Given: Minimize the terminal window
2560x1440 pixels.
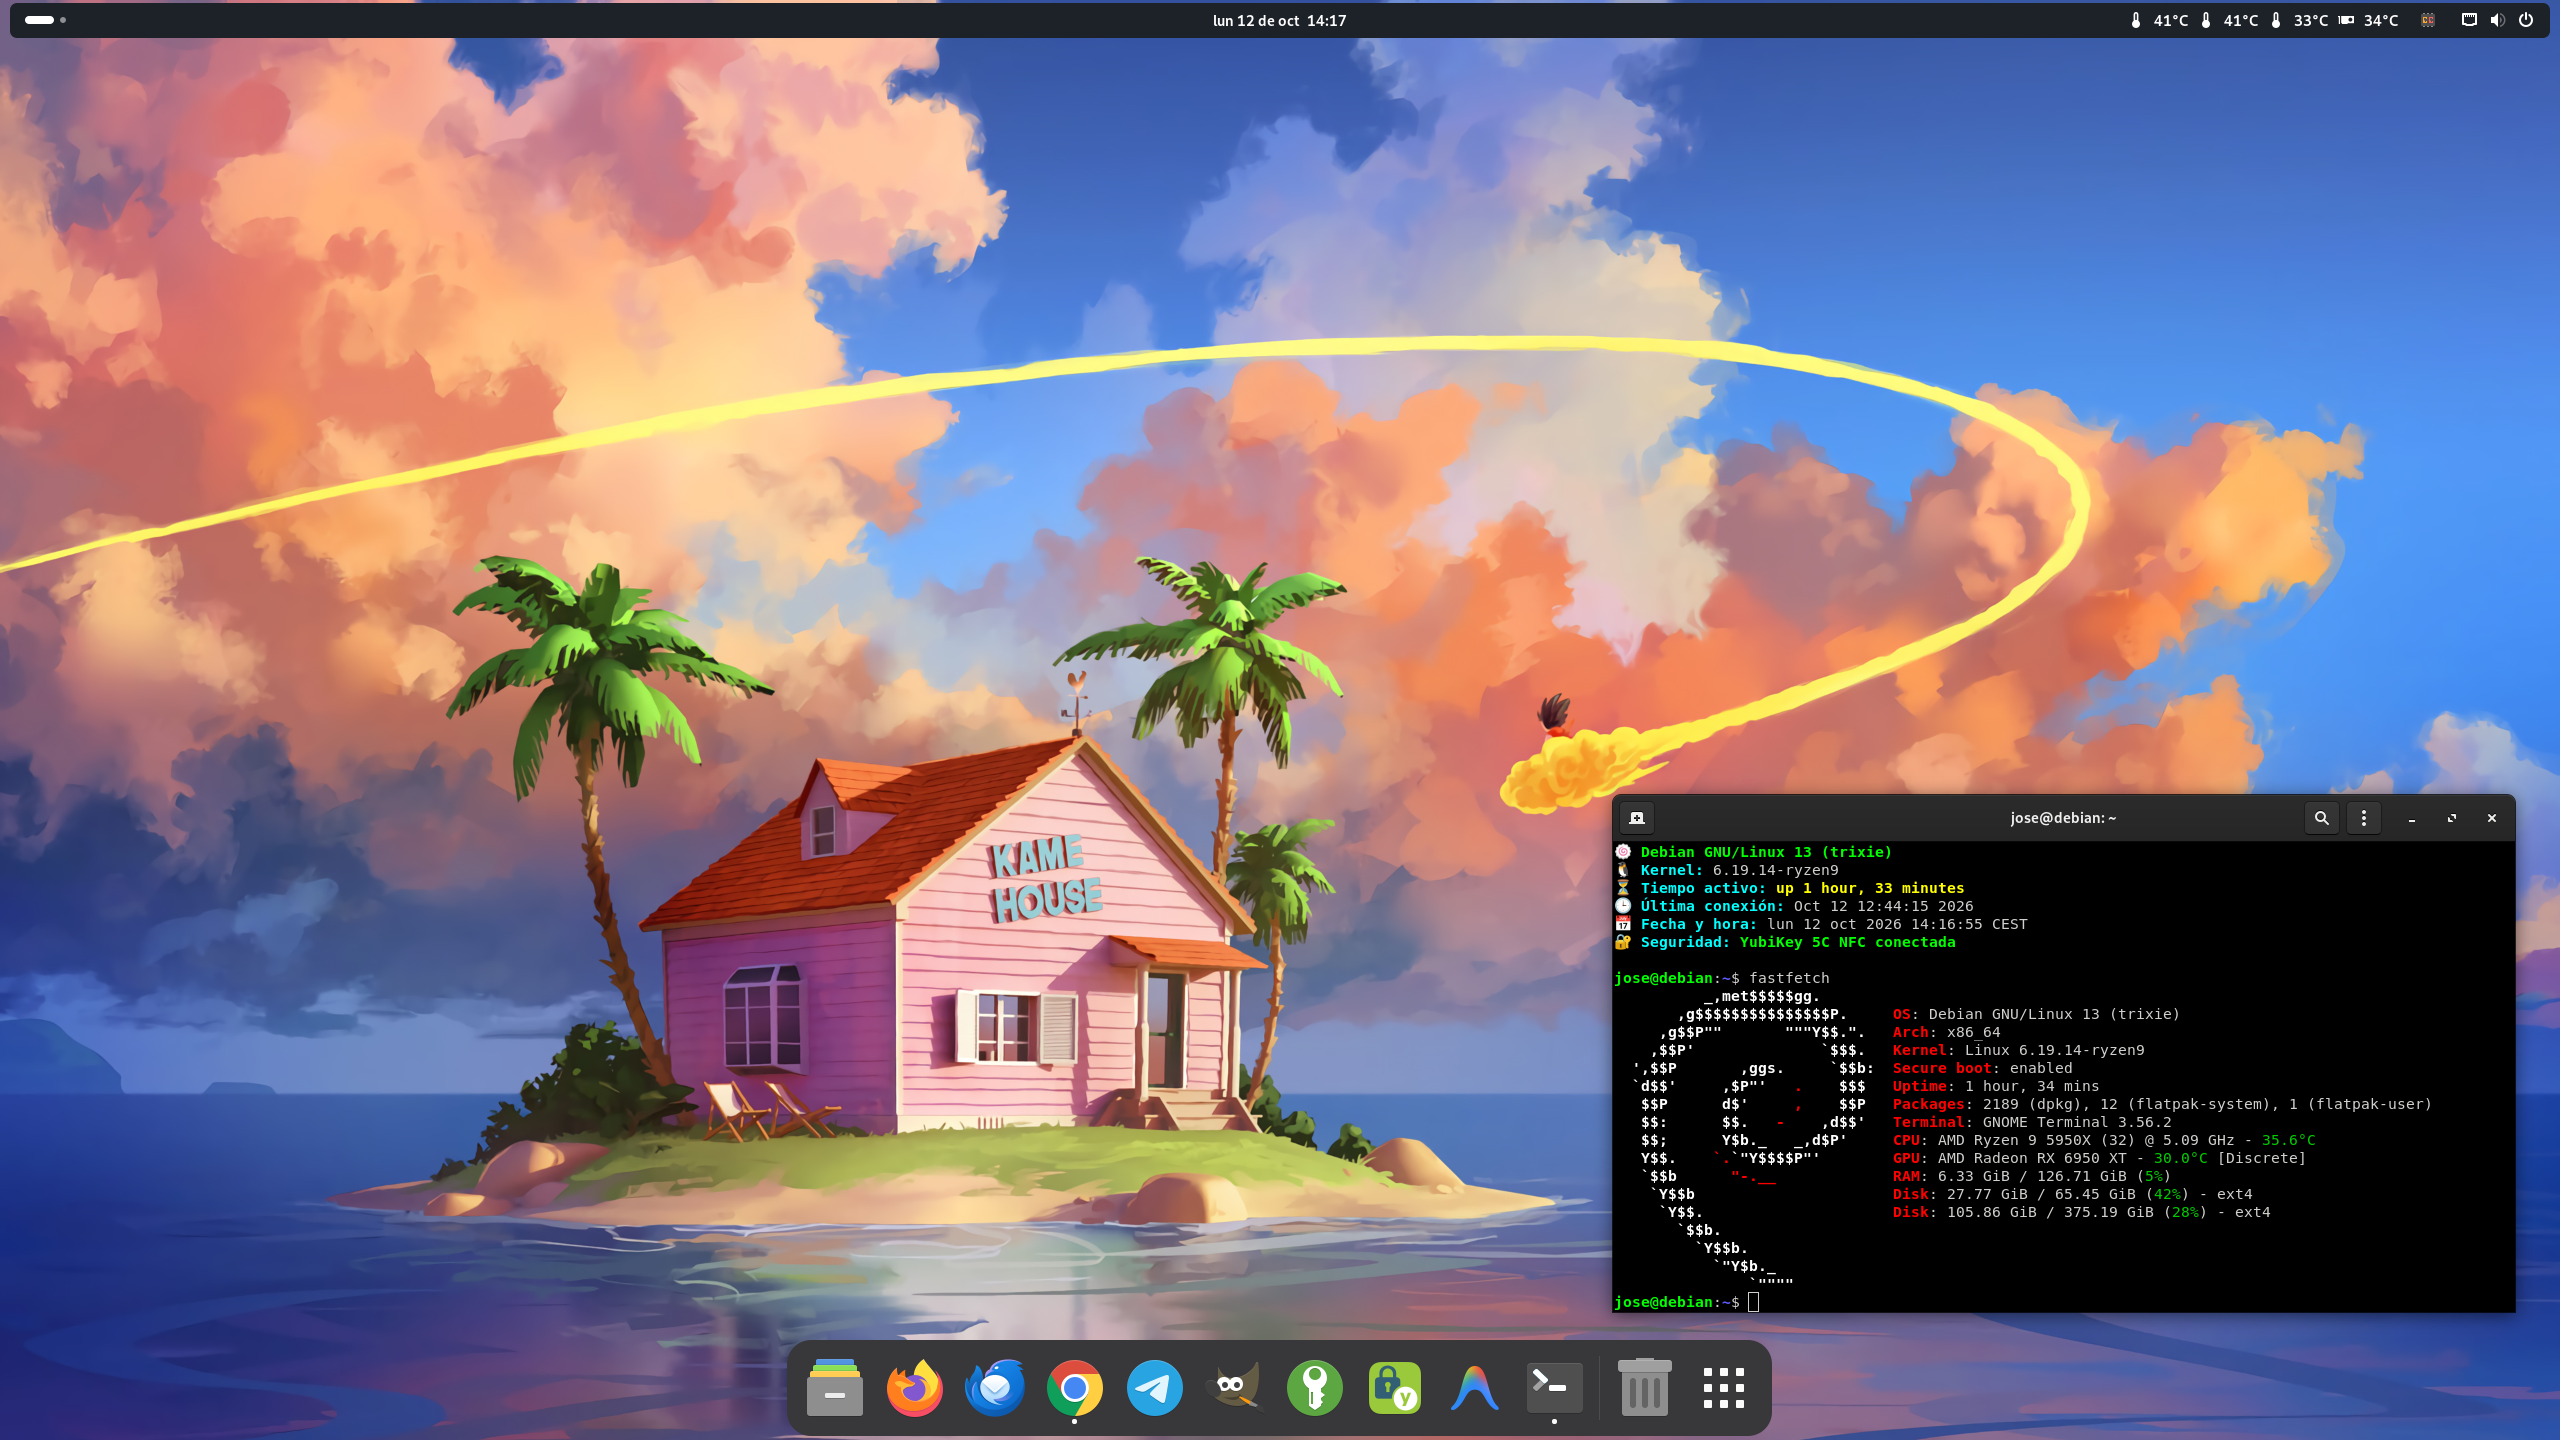Looking at the screenshot, I should coord(2411,818).
